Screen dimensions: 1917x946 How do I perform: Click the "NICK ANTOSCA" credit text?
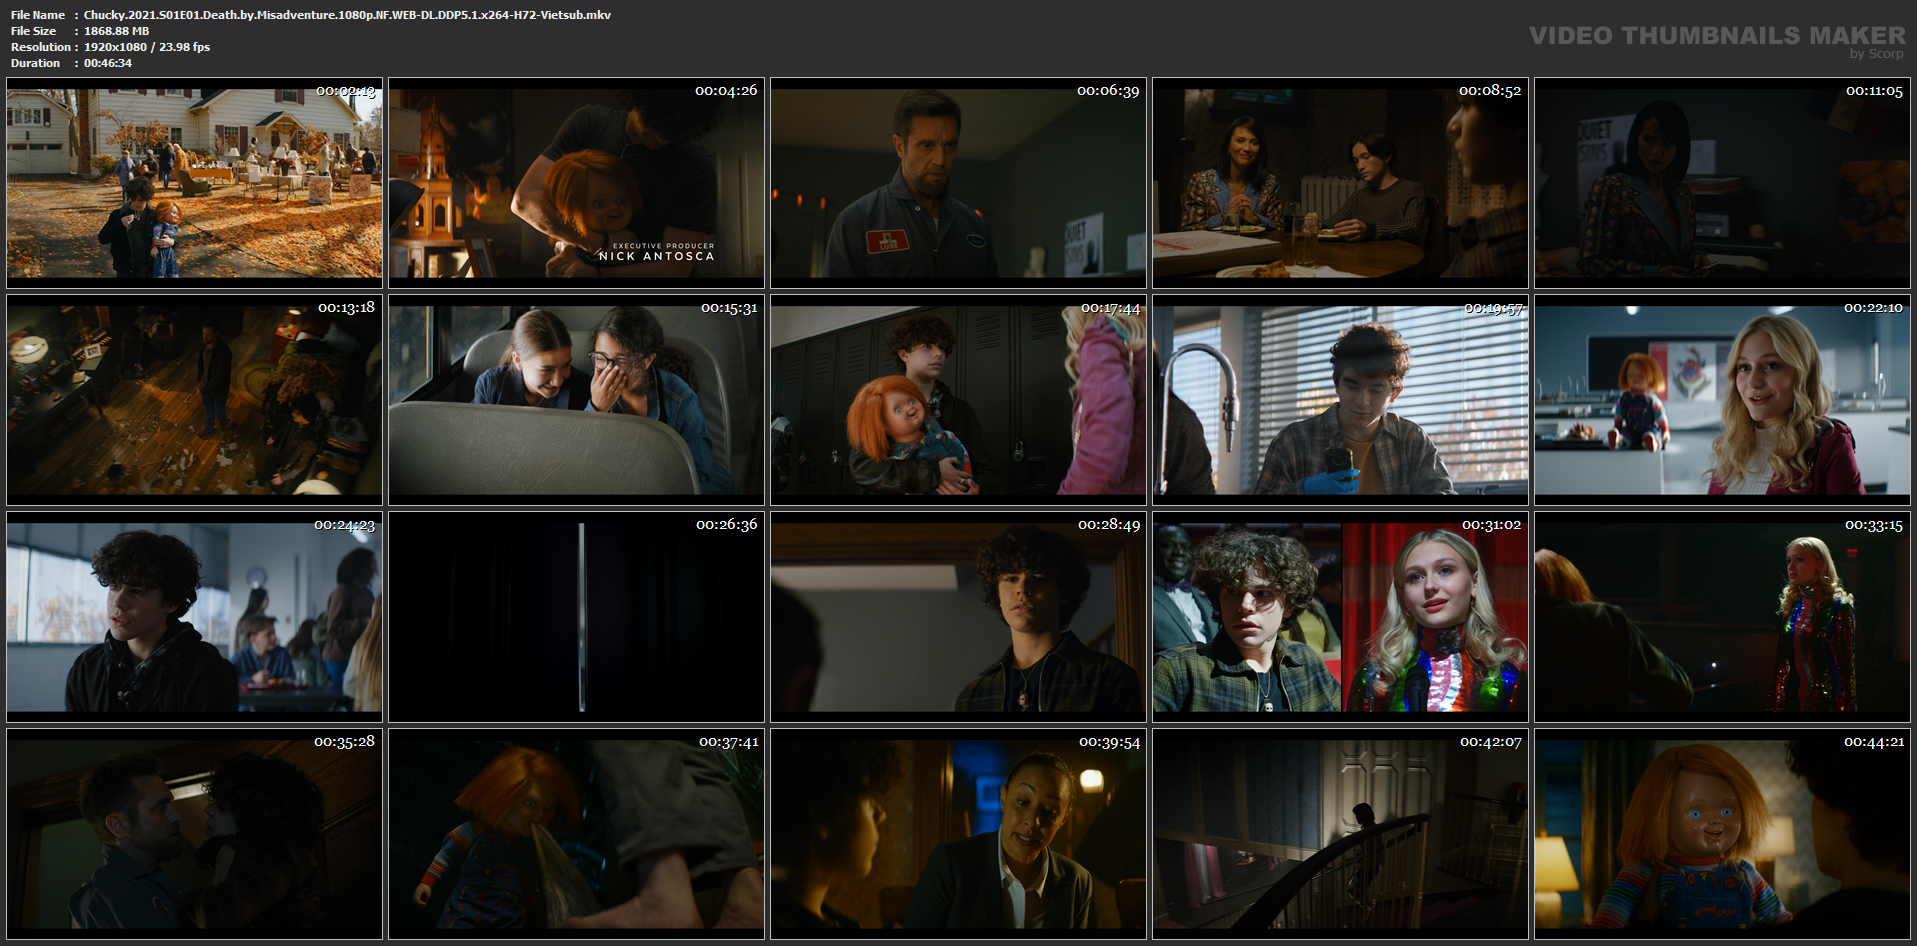pyautogui.click(x=656, y=256)
